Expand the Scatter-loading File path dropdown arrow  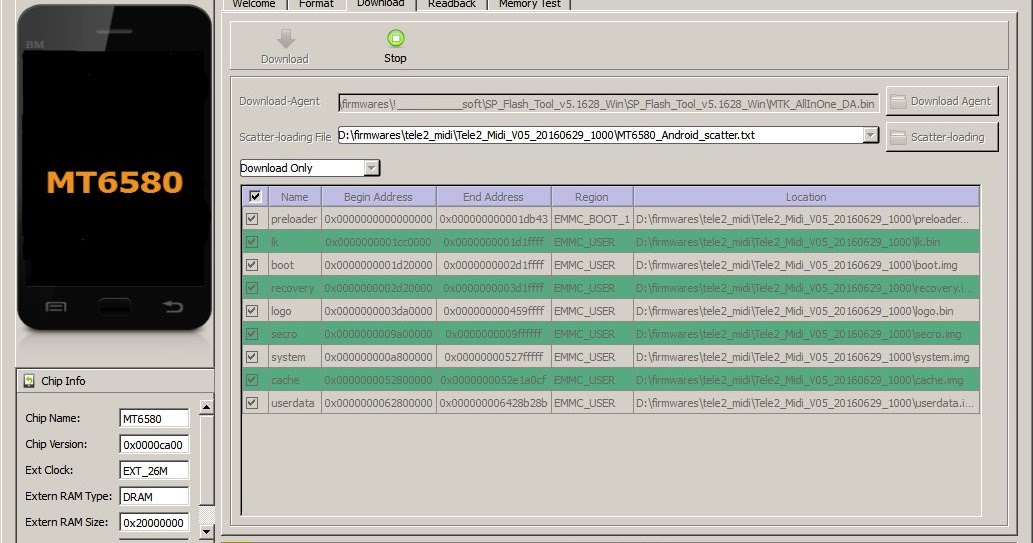coord(871,135)
